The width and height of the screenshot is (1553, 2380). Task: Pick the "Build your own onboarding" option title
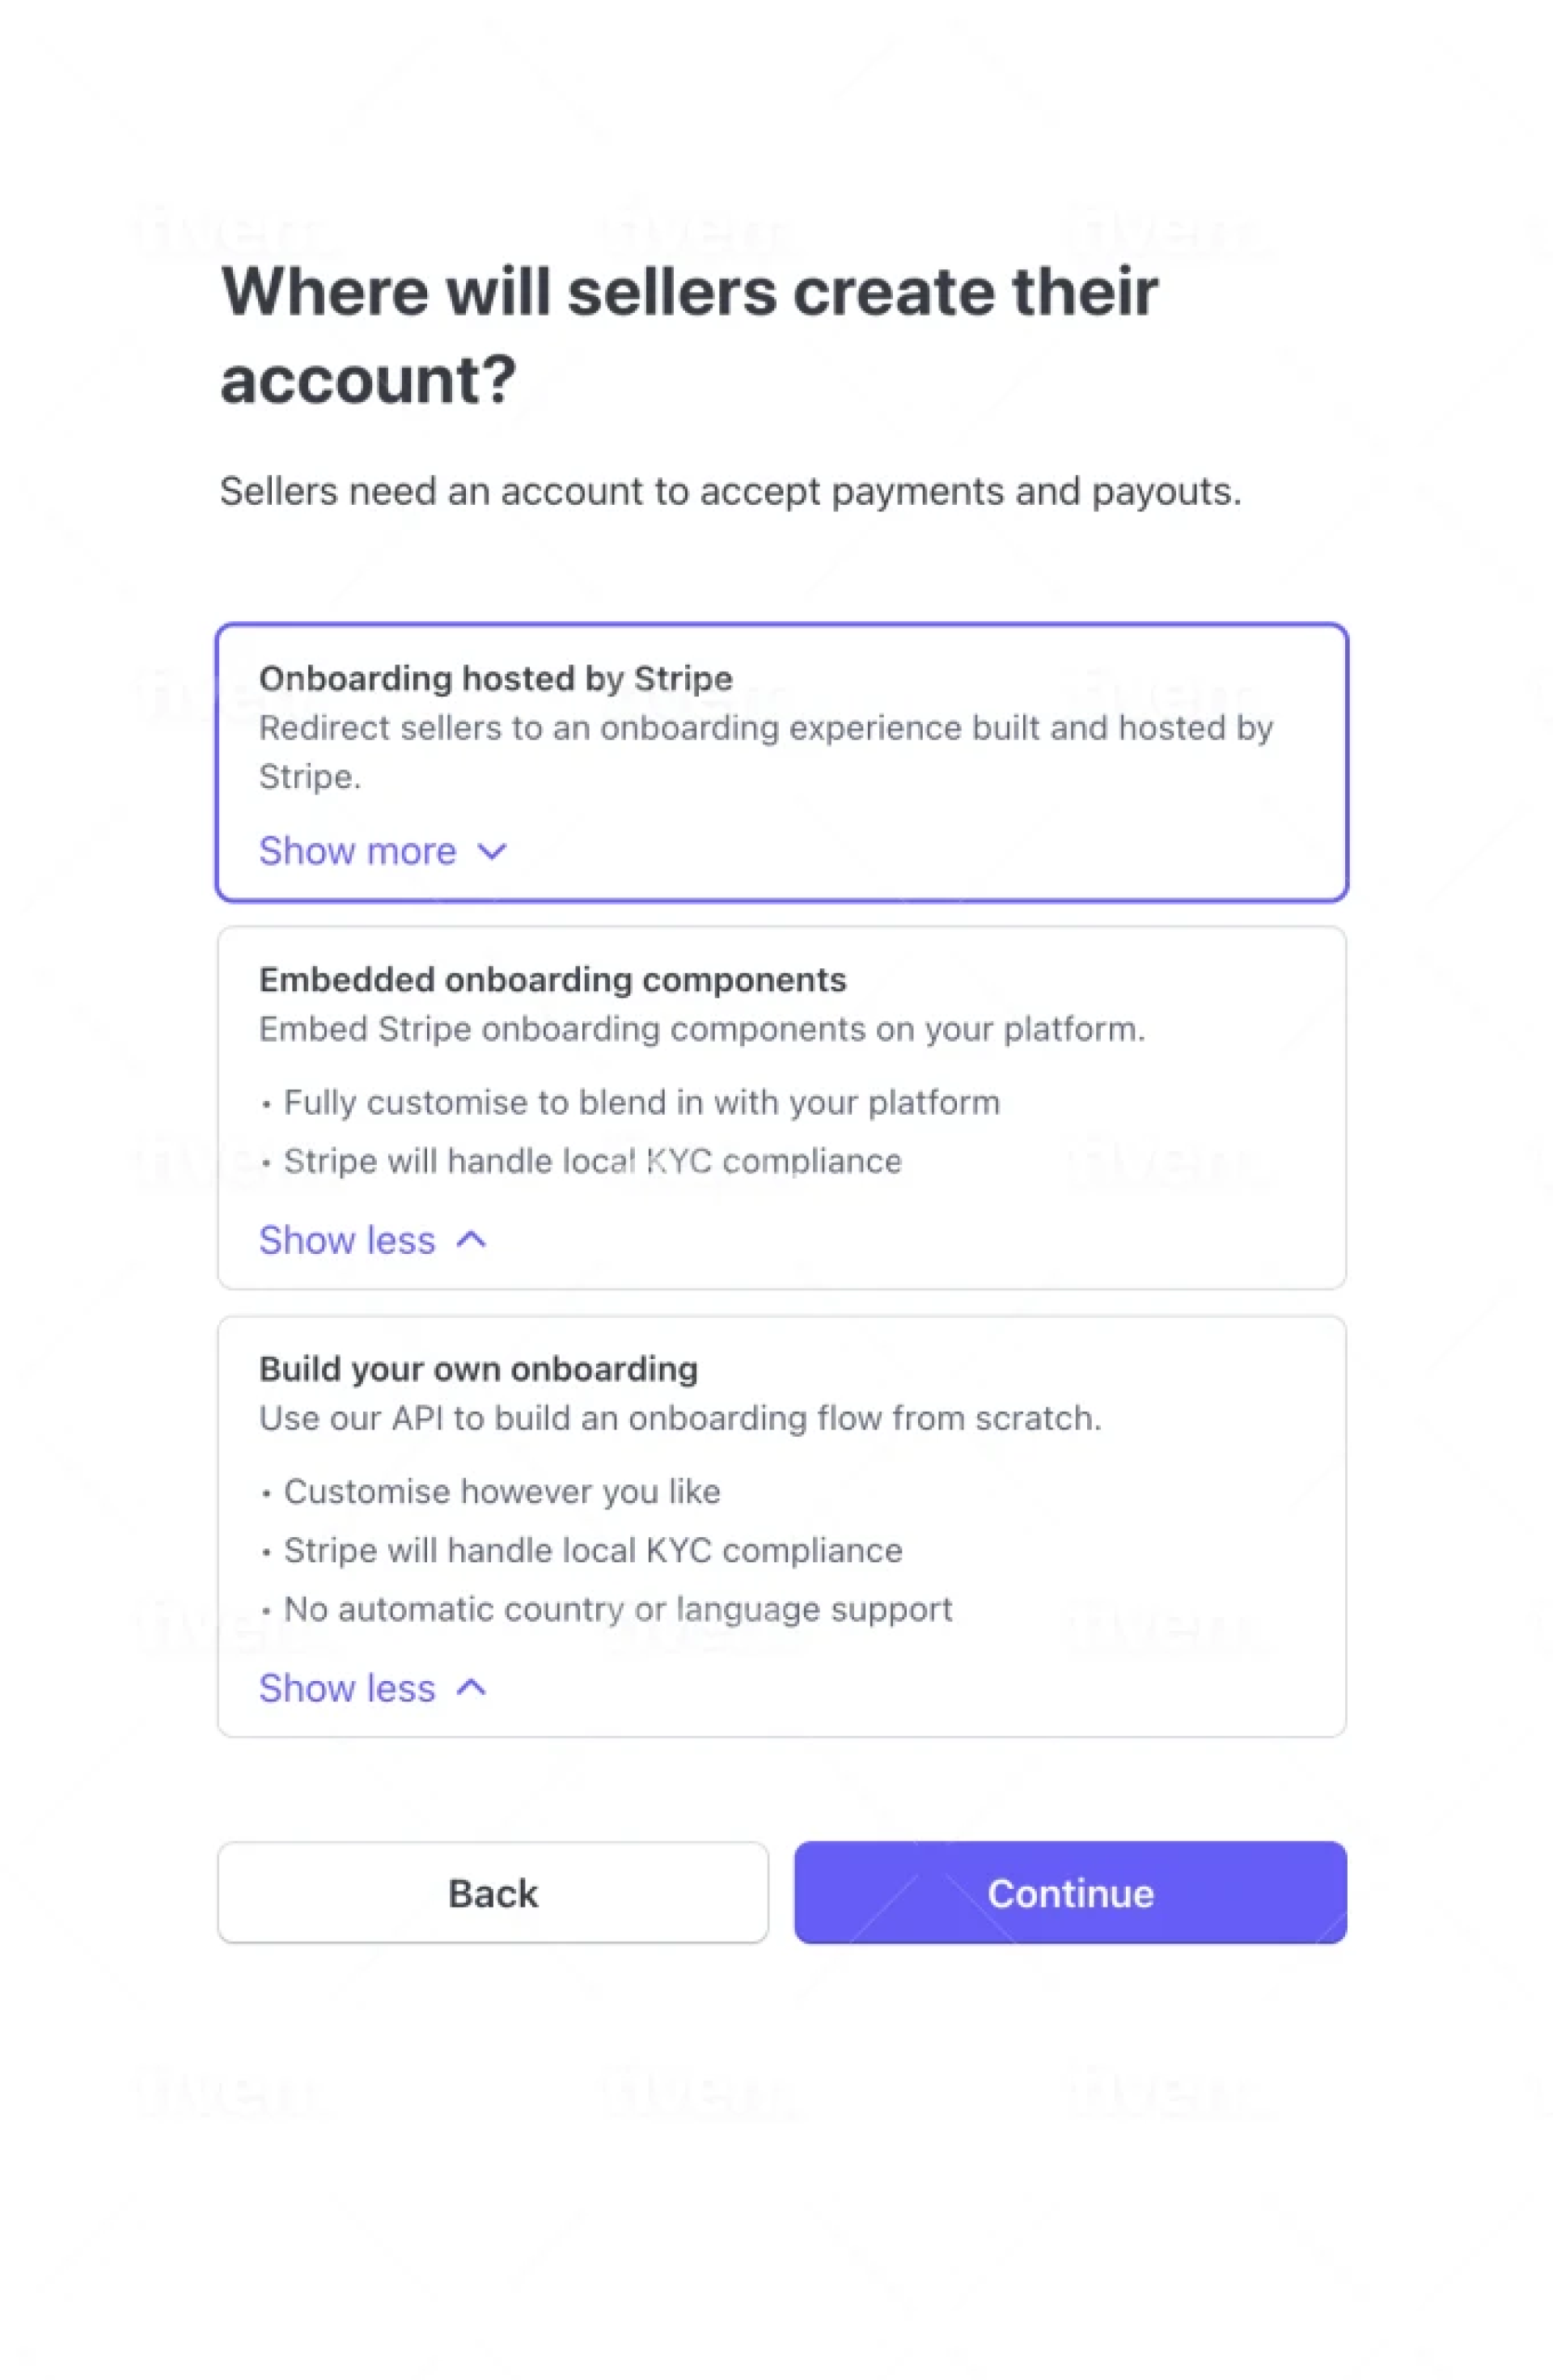[x=478, y=1369]
